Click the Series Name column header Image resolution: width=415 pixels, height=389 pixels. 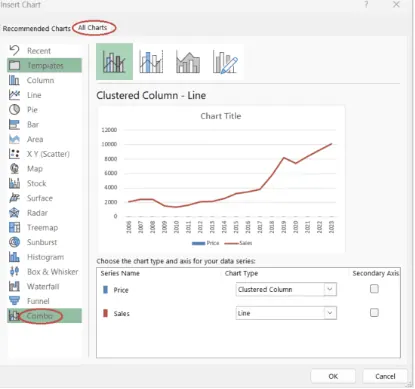click(x=120, y=273)
